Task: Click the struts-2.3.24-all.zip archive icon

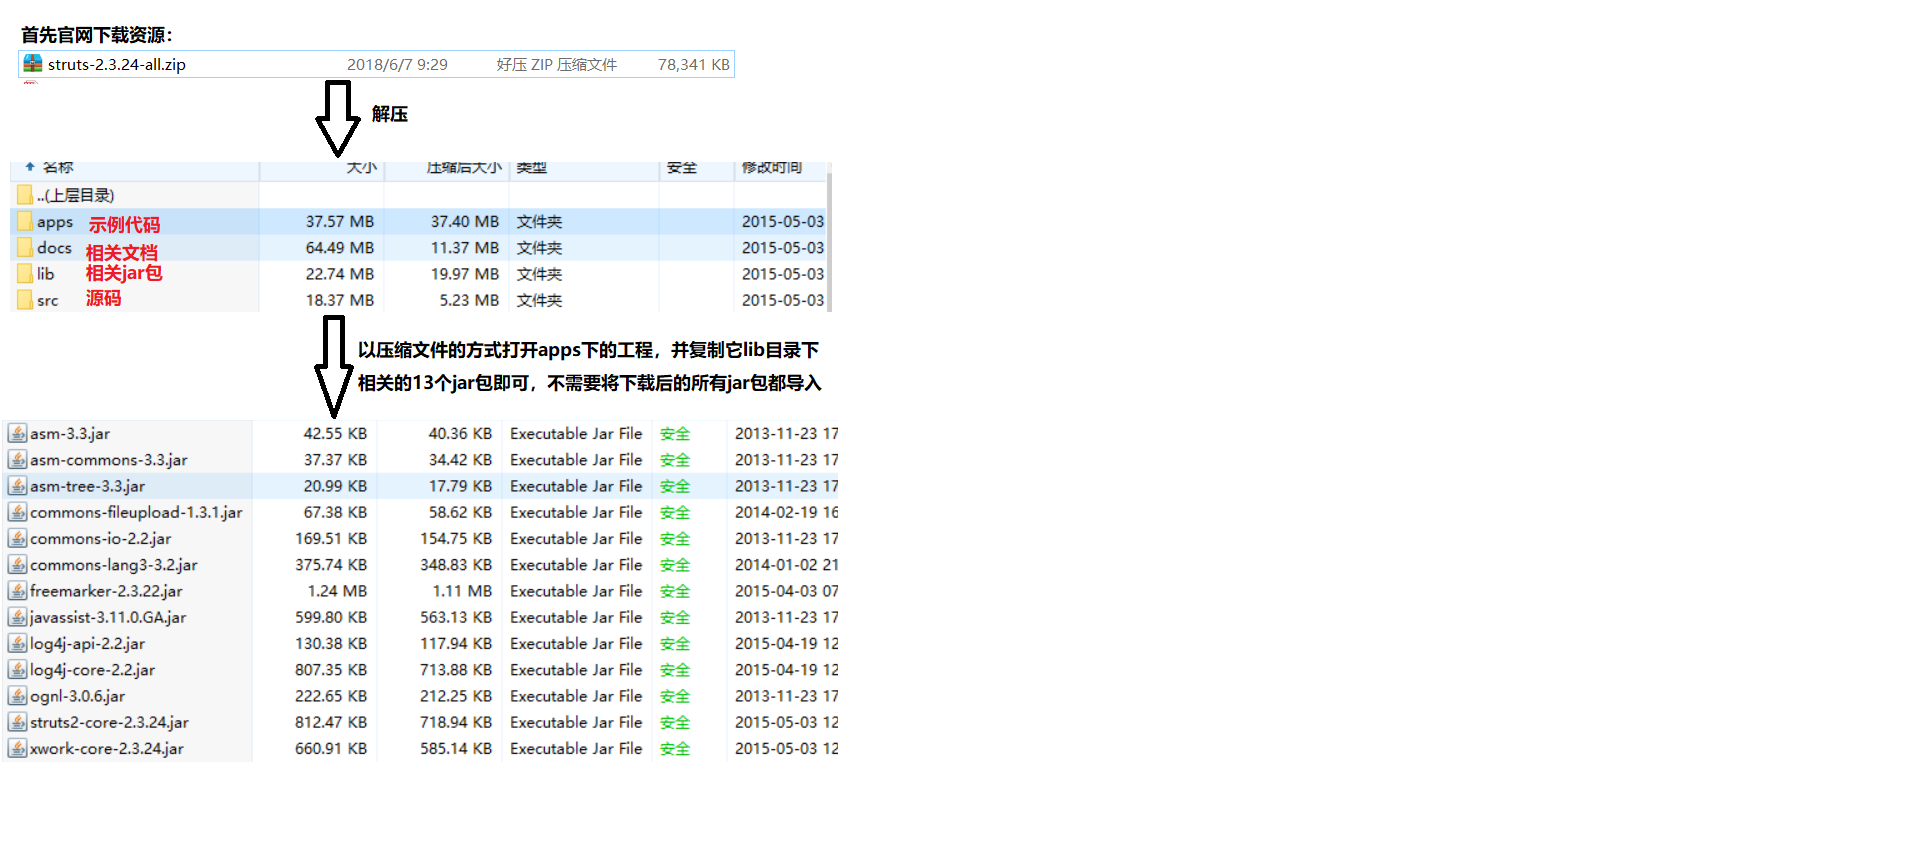Action: click(x=33, y=64)
